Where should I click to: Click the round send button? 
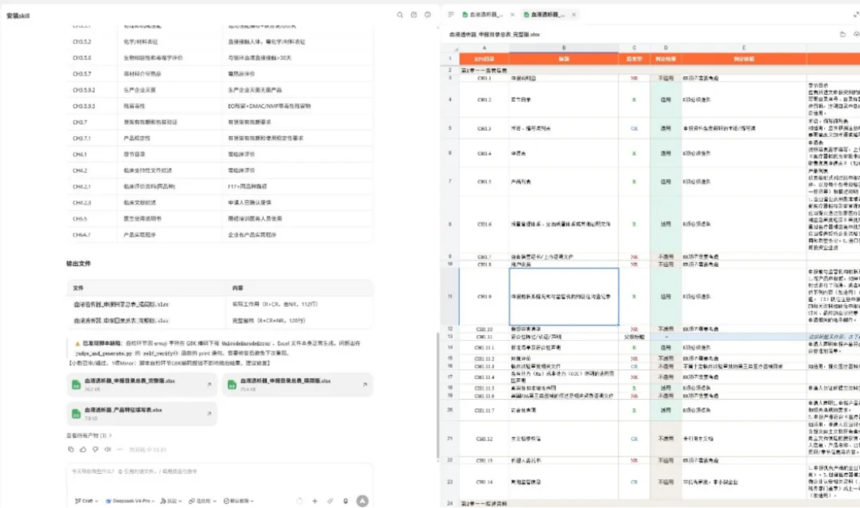pyautogui.click(x=363, y=501)
